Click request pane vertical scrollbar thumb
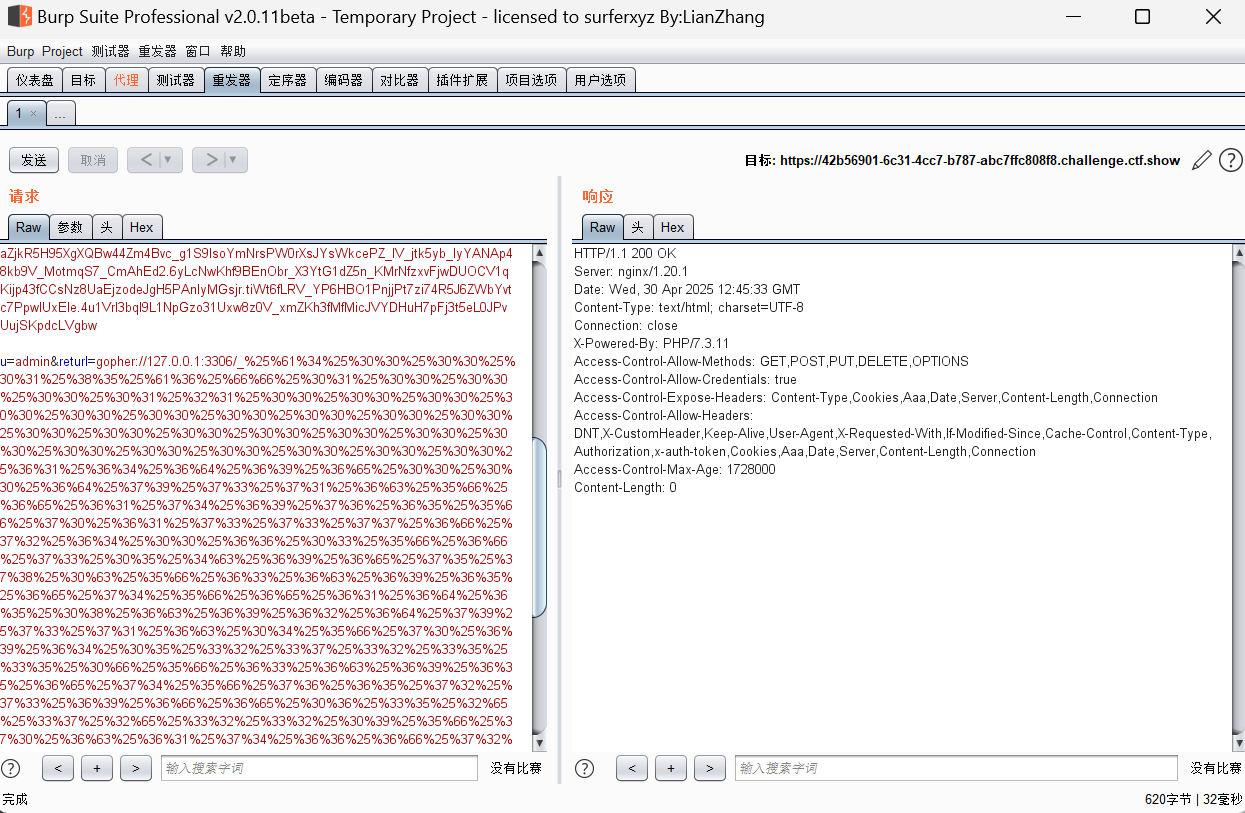1245x813 pixels. click(x=540, y=527)
